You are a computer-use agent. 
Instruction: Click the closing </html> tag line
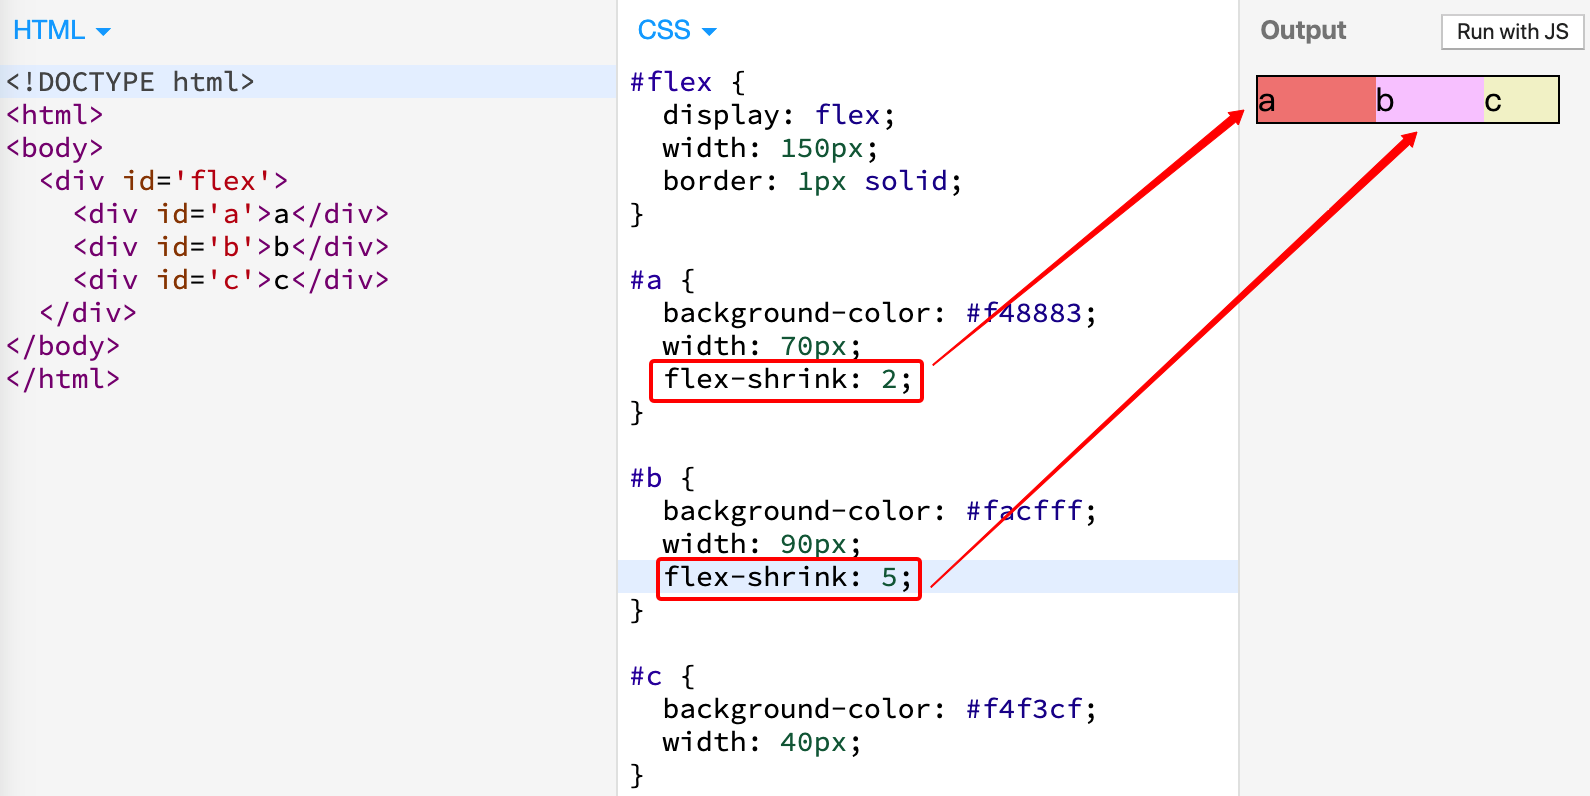(x=63, y=379)
